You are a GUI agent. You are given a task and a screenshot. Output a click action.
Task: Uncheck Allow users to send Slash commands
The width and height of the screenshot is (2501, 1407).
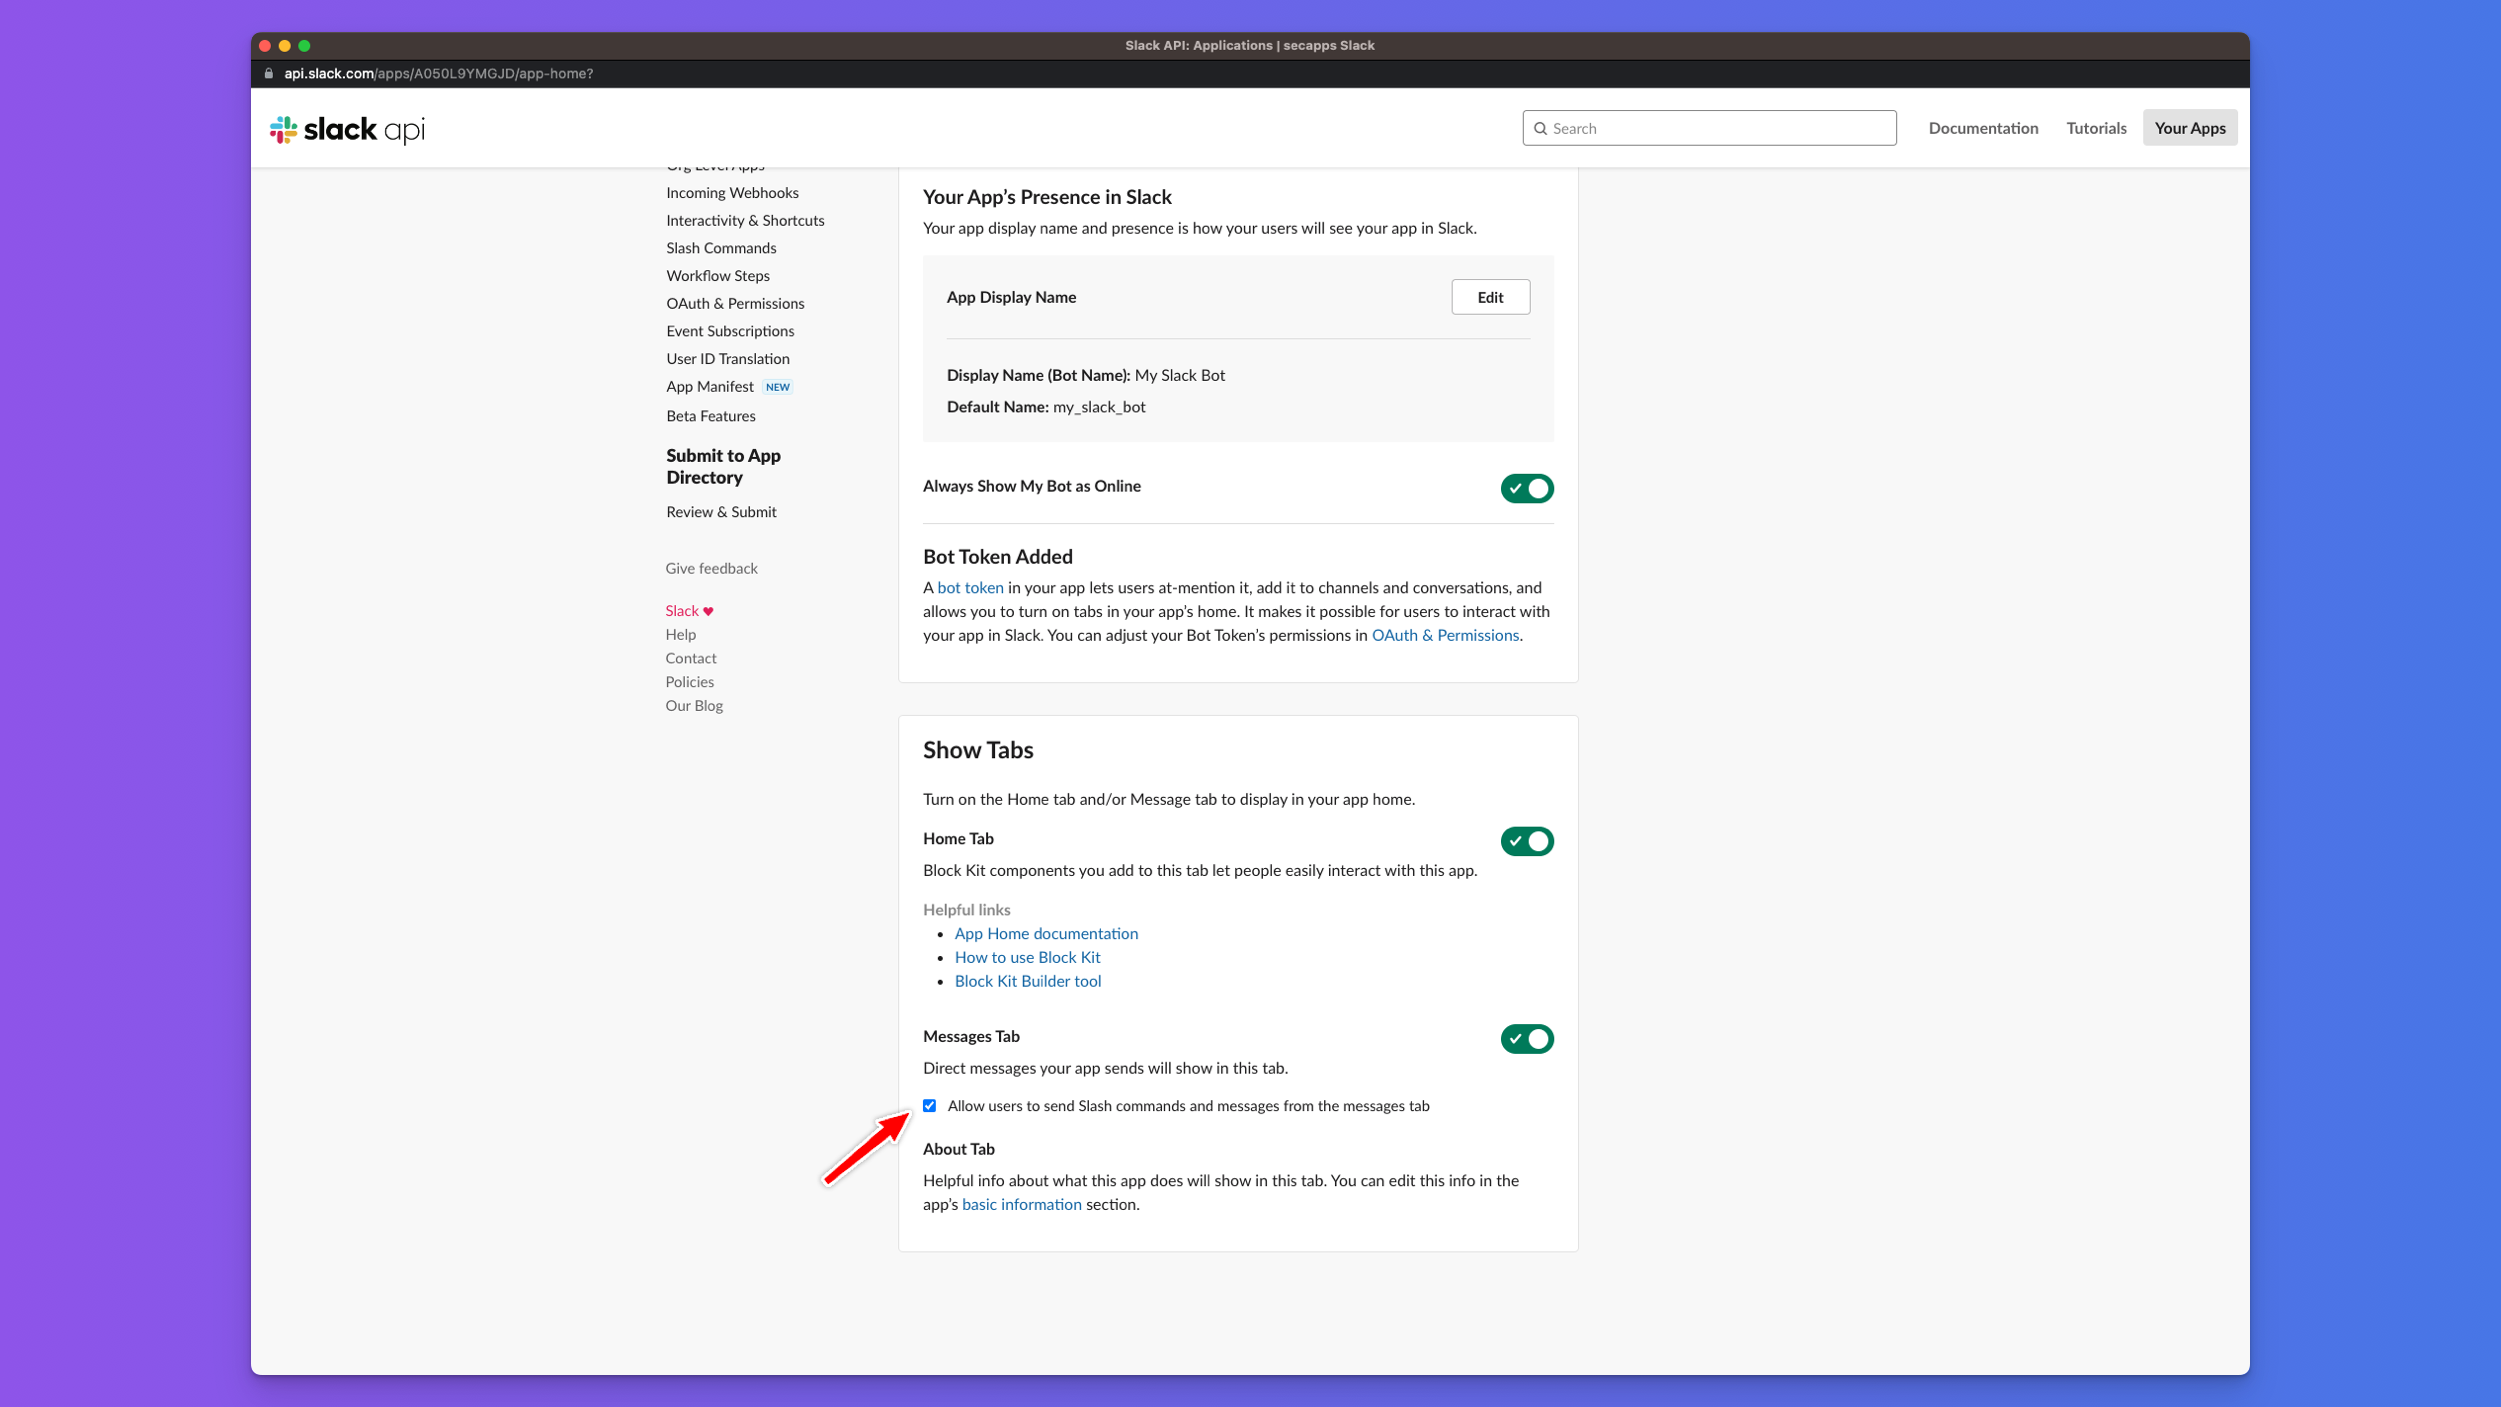click(929, 1105)
